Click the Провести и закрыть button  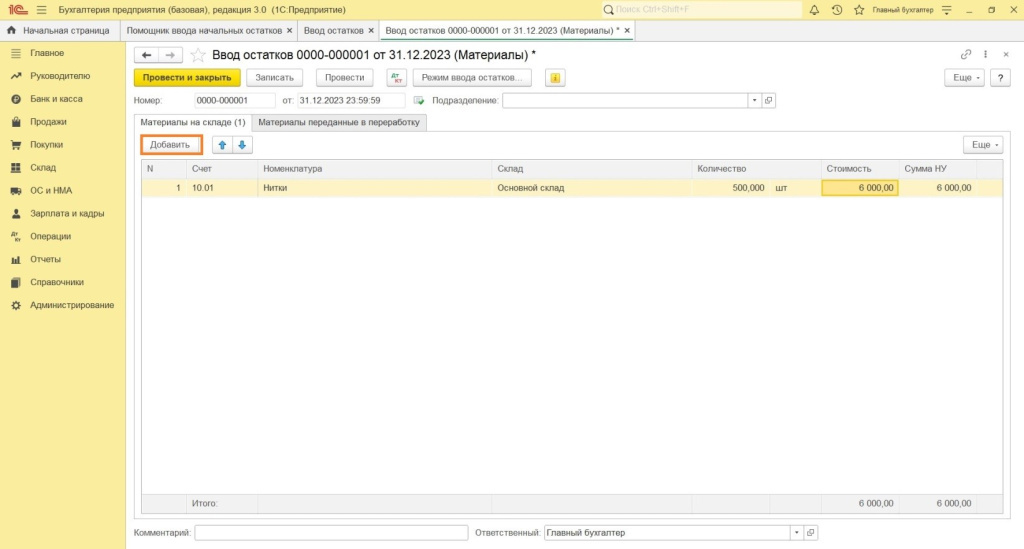187,77
